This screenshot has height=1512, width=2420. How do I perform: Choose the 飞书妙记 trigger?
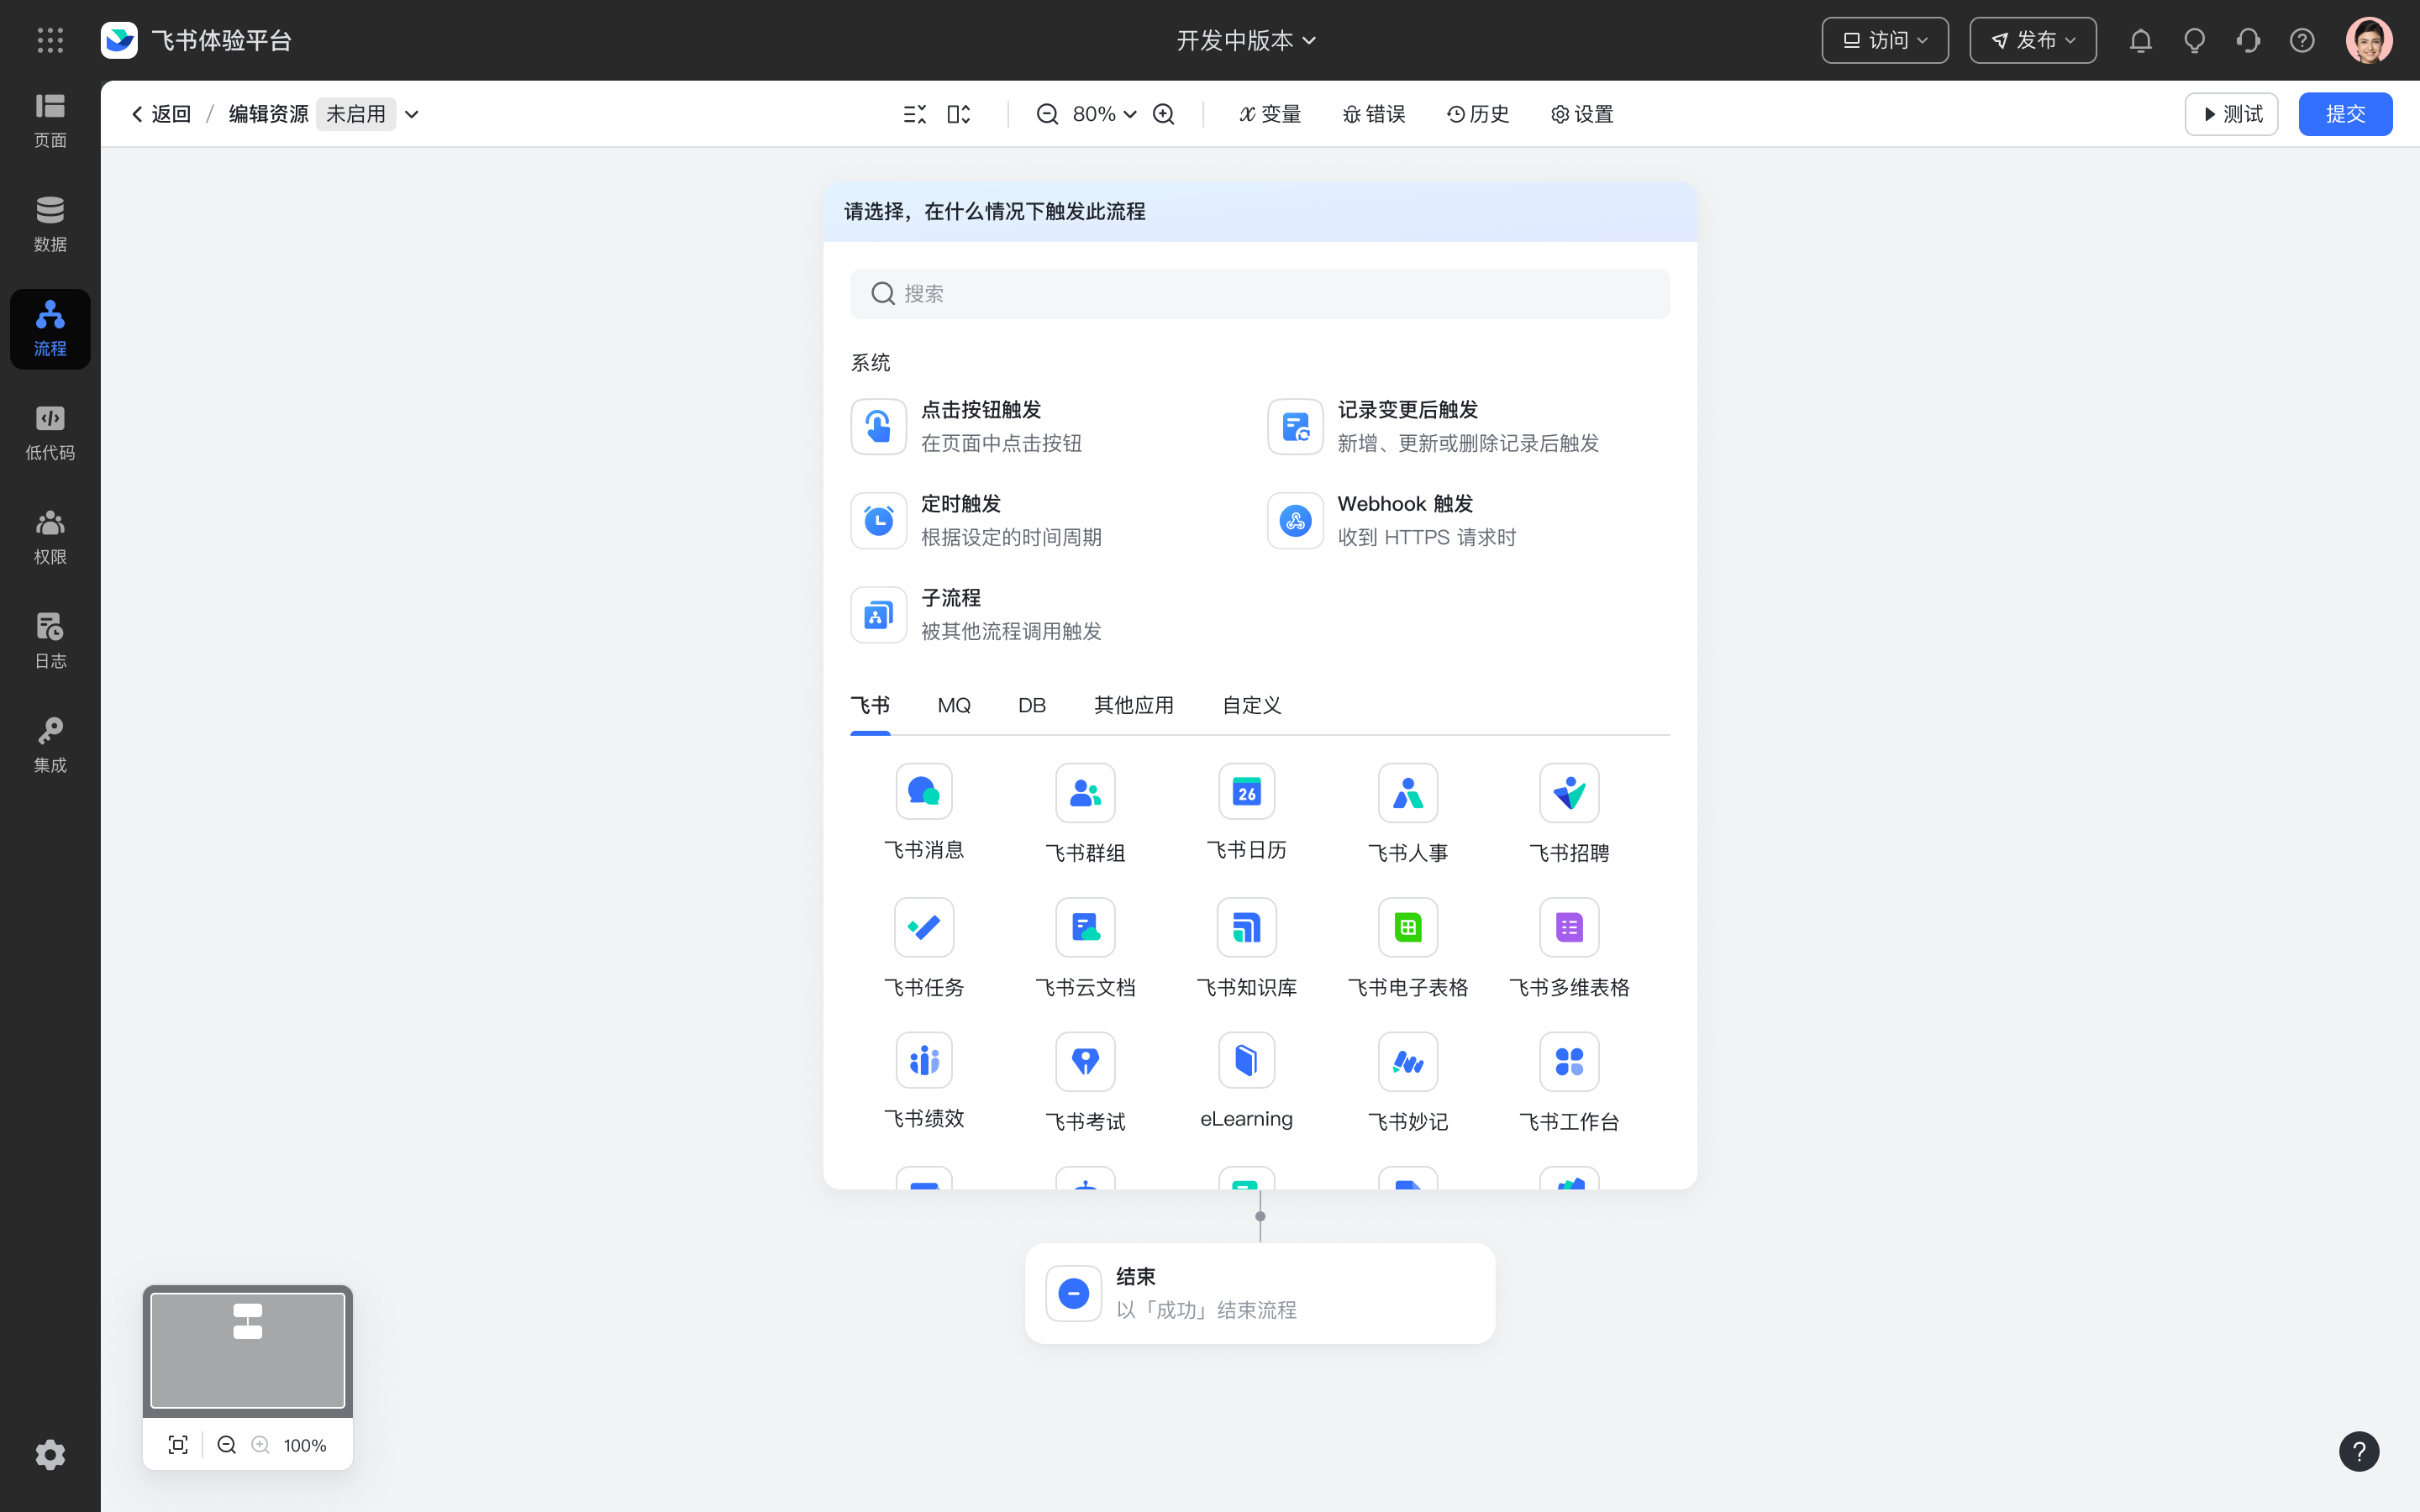click(1408, 1082)
